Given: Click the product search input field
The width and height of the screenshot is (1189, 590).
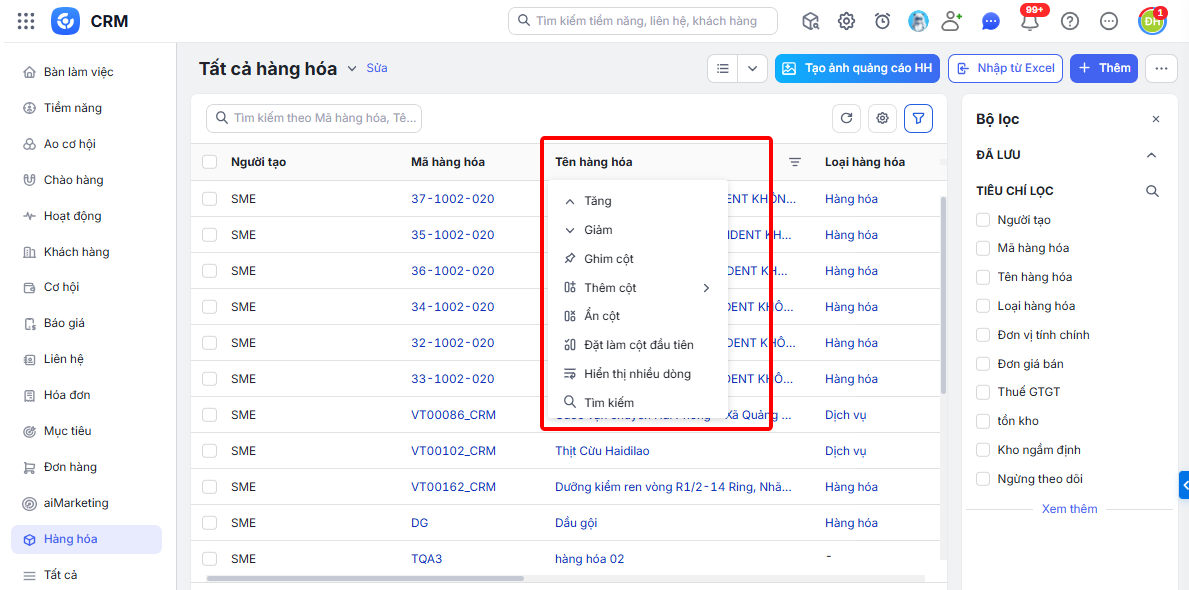Looking at the screenshot, I should tap(314, 118).
